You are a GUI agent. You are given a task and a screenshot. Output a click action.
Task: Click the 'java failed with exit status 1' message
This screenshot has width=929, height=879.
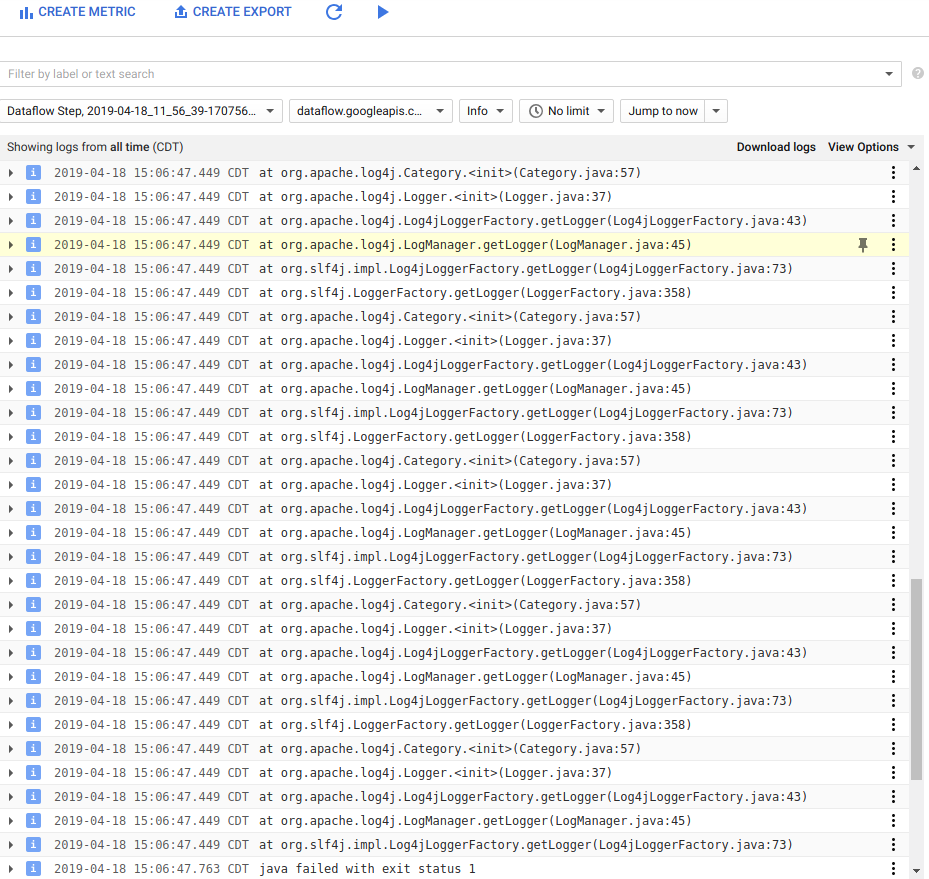367,869
